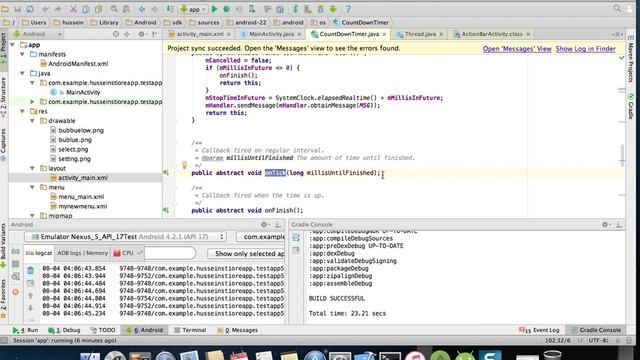Open the SDK Manager icon
Screen dimensions: 640x360
(x=320, y=9)
